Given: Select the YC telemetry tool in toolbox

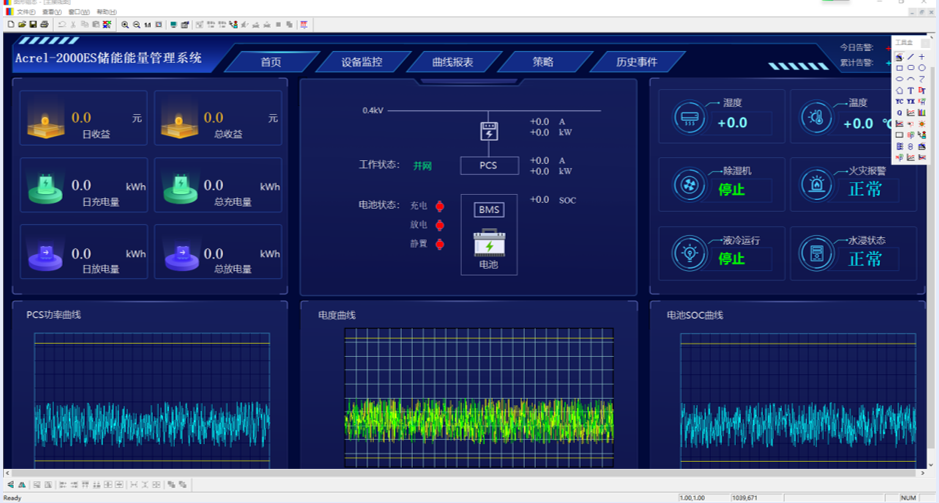Looking at the screenshot, I should 899,102.
